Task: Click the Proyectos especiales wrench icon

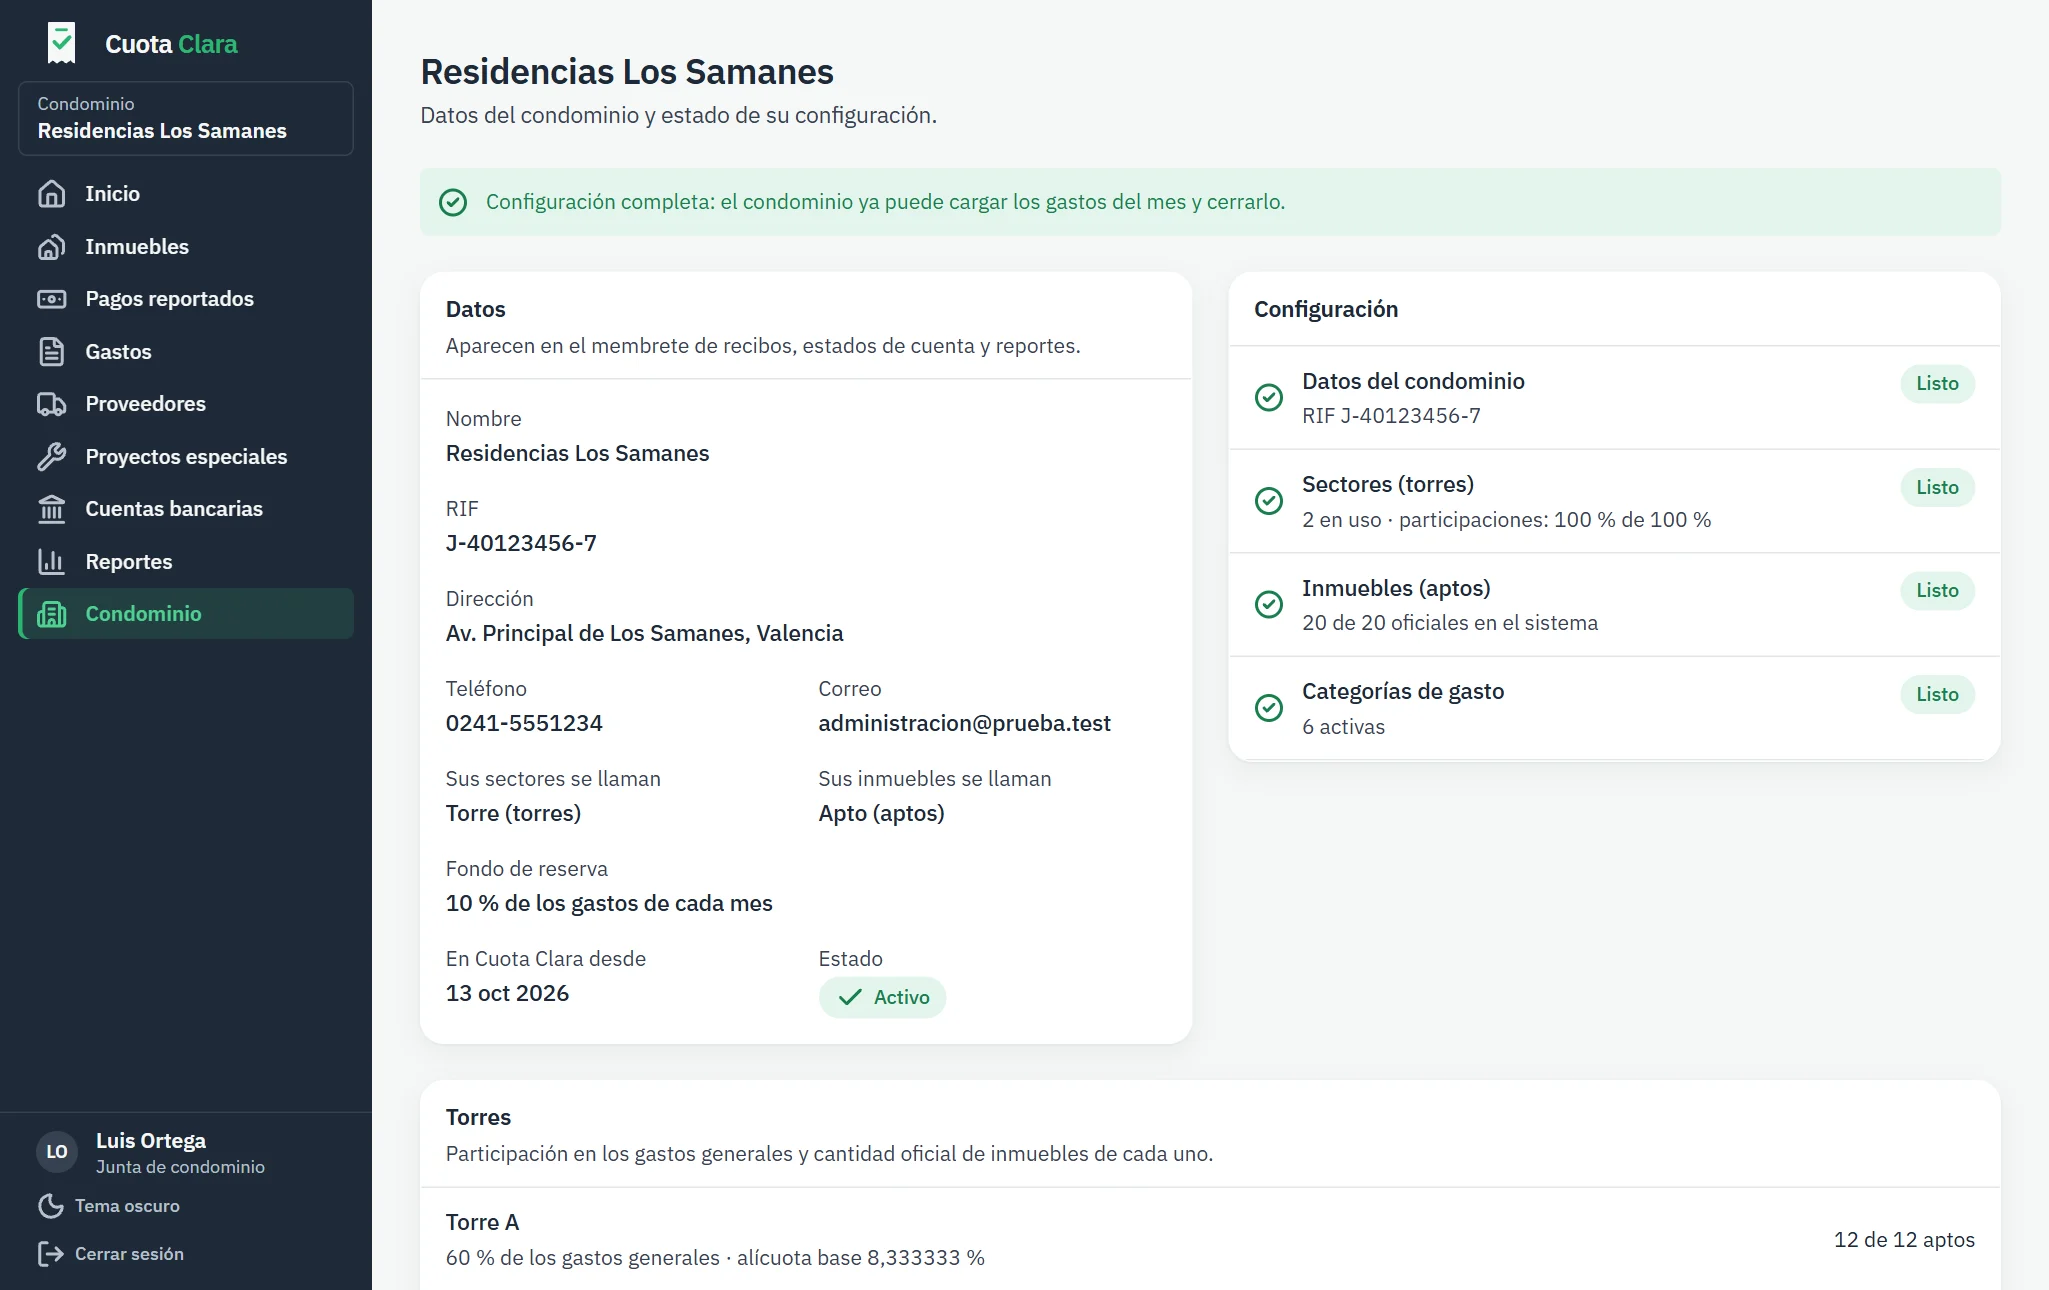Action: pyautogui.click(x=51, y=457)
